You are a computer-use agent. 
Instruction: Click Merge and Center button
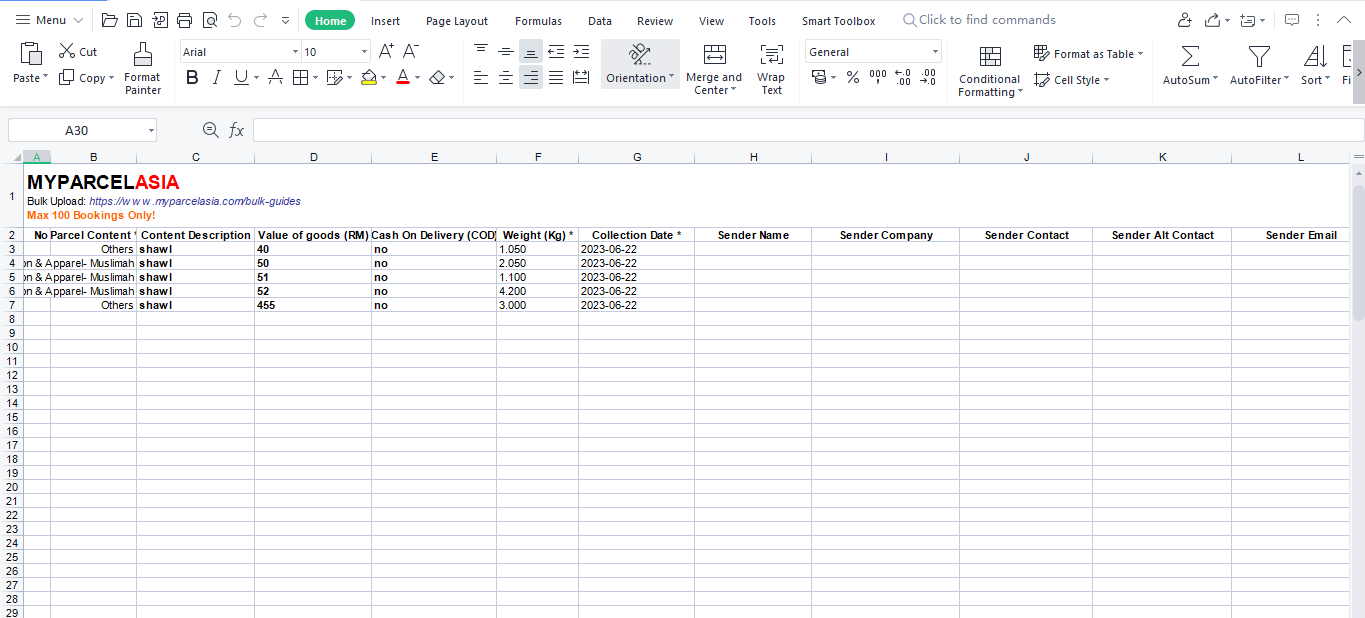(x=714, y=69)
